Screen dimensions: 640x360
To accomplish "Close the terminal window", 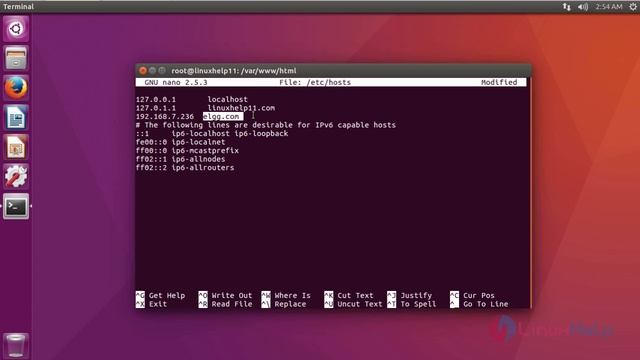I will (x=143, y=71).
